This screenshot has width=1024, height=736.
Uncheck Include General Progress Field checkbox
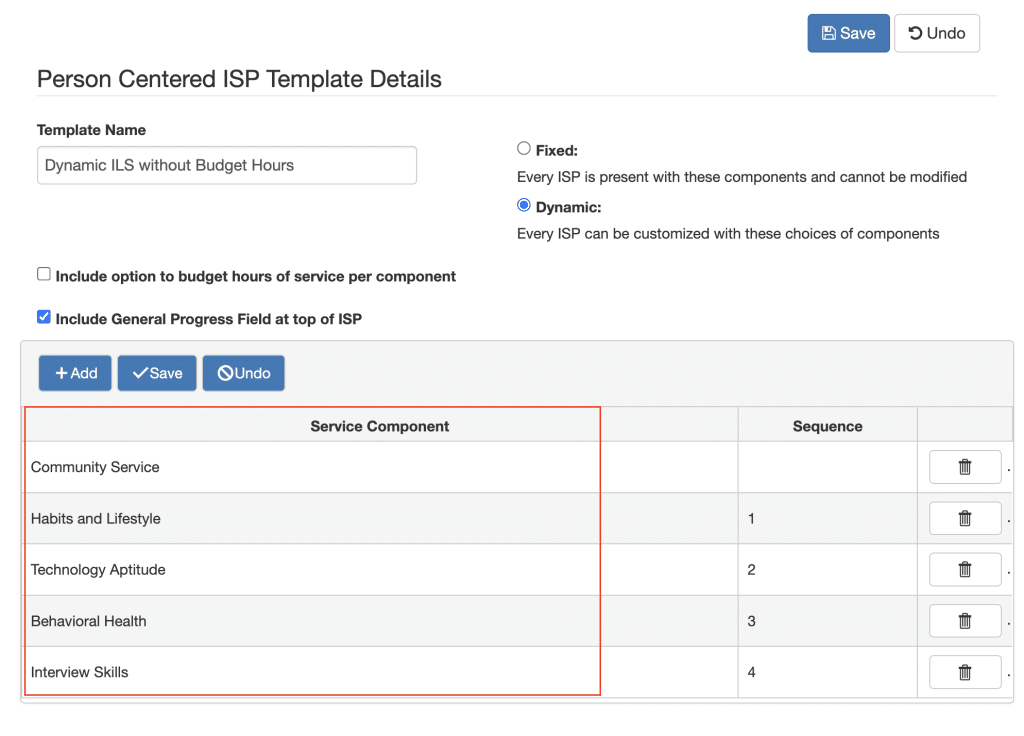pos(44,317)
